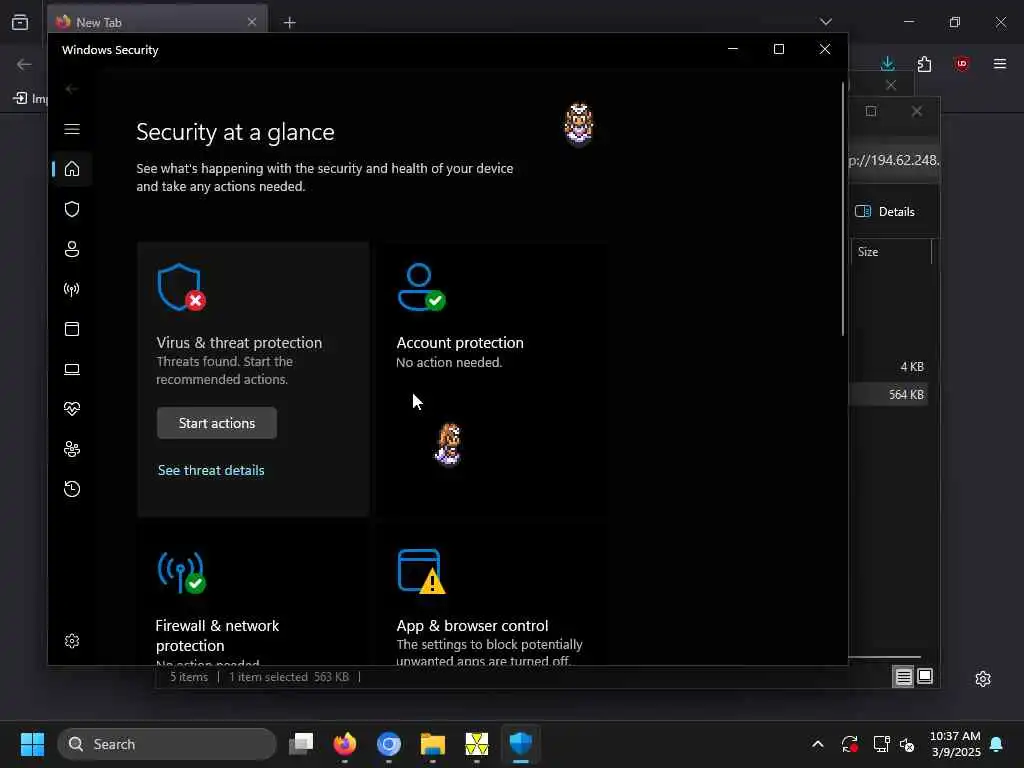Click the Start actions button
Viewport: 1024px width, 768px height.
point(217,423)
